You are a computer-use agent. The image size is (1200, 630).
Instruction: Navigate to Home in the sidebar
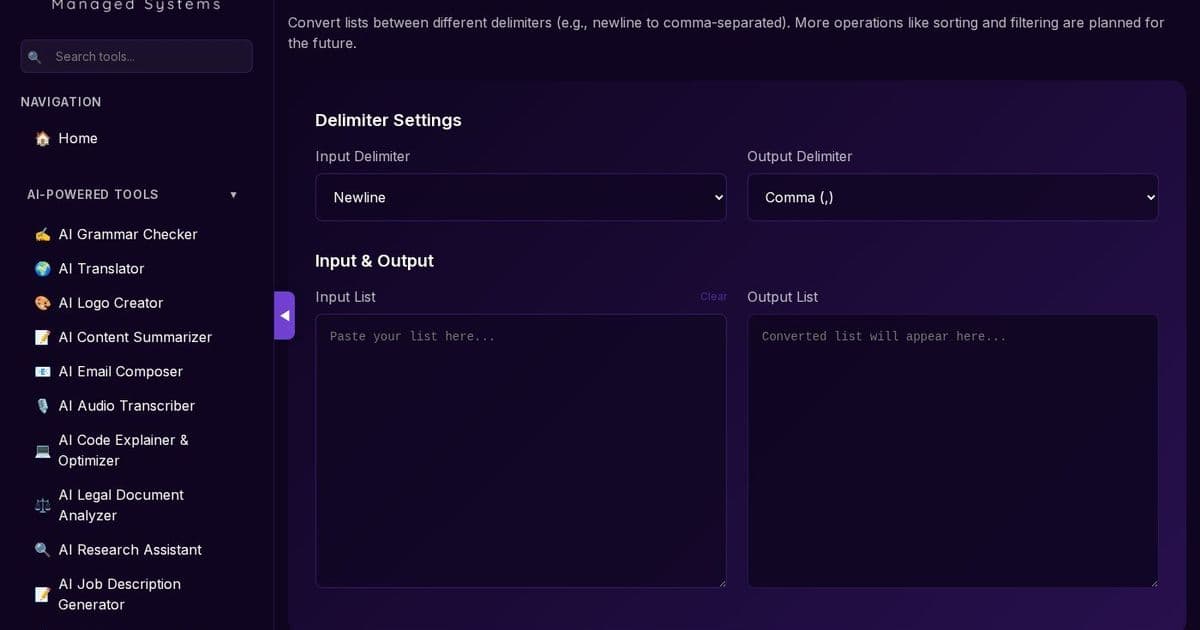click(x=78, y=138)
